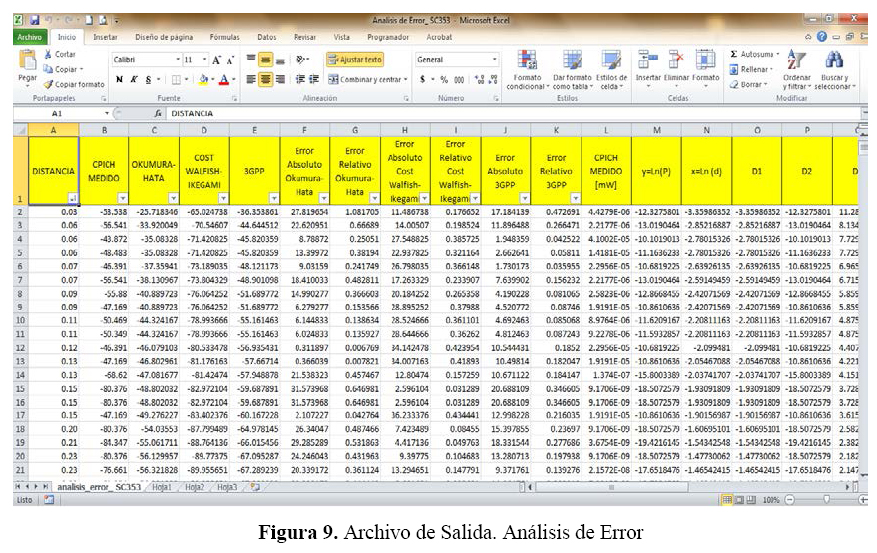877x553 pixels.
Task: Expand the DISTANCIA column filter arrow
Action: pyautogui.click(x=72, y=198)
